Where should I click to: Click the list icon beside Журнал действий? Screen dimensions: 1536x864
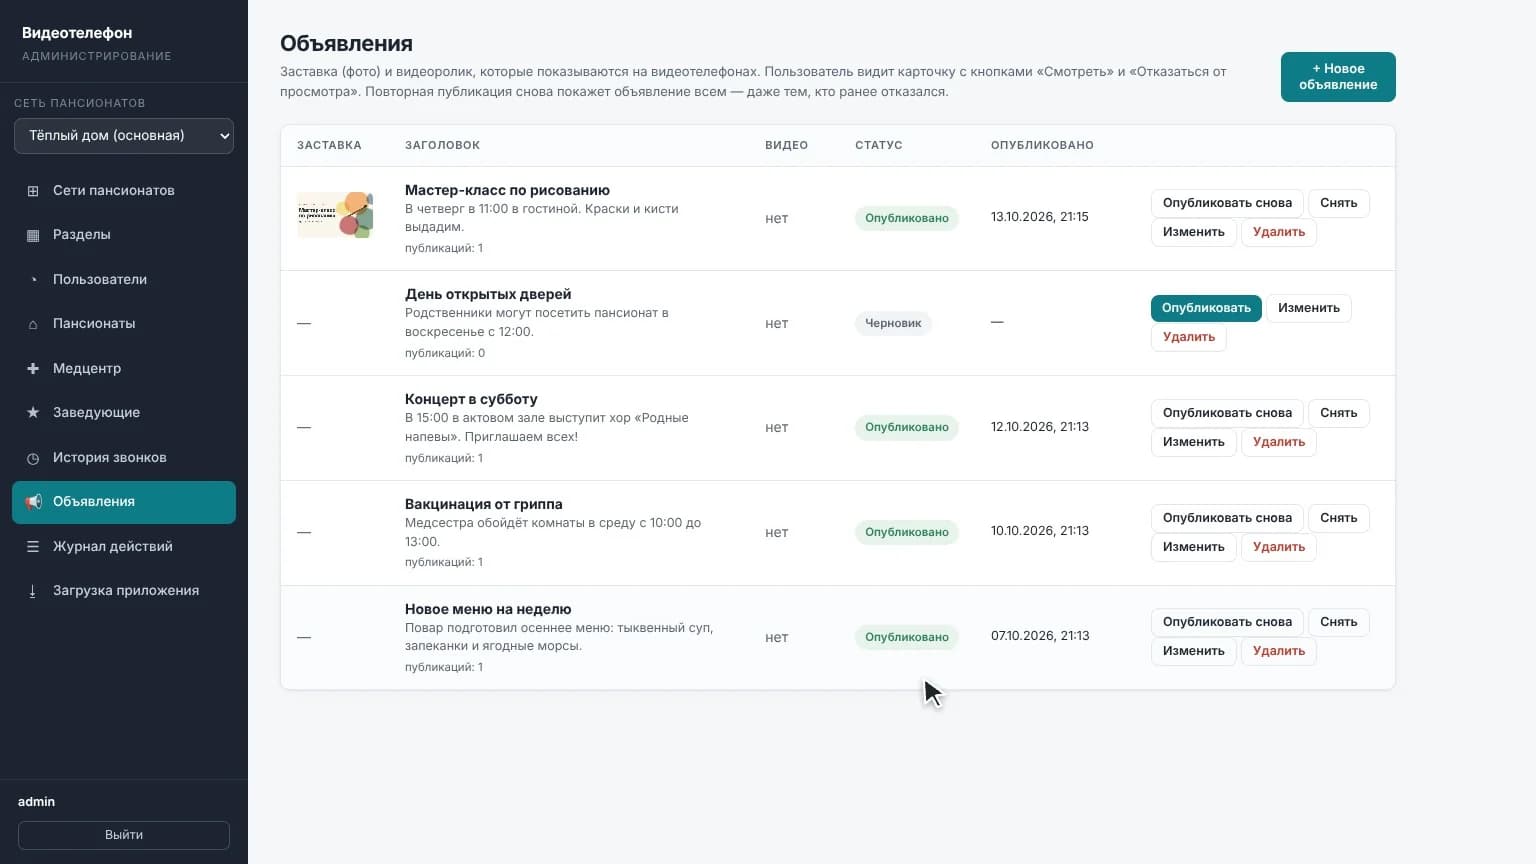(33, 547)
